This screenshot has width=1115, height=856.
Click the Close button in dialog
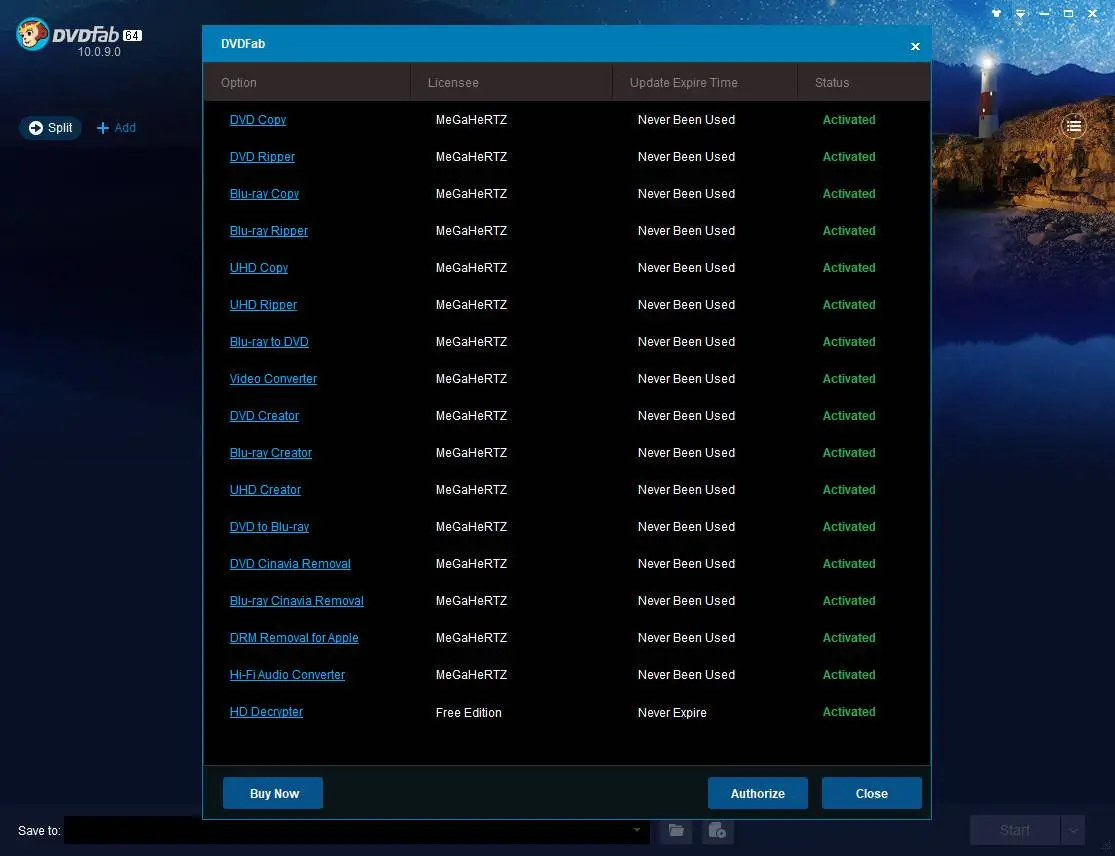click(872, 793)
